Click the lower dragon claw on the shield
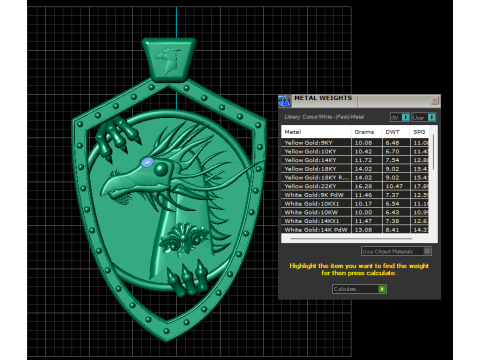480x360 pixels. tap(188, 278)
